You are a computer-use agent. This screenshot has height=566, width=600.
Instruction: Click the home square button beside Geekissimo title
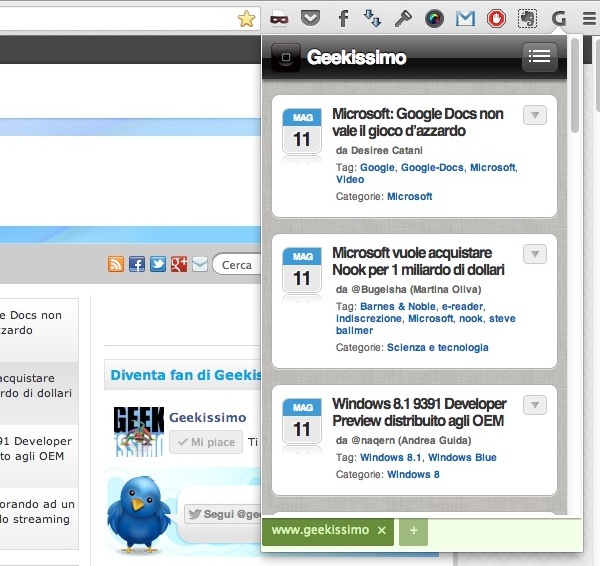tap(285, 57)
